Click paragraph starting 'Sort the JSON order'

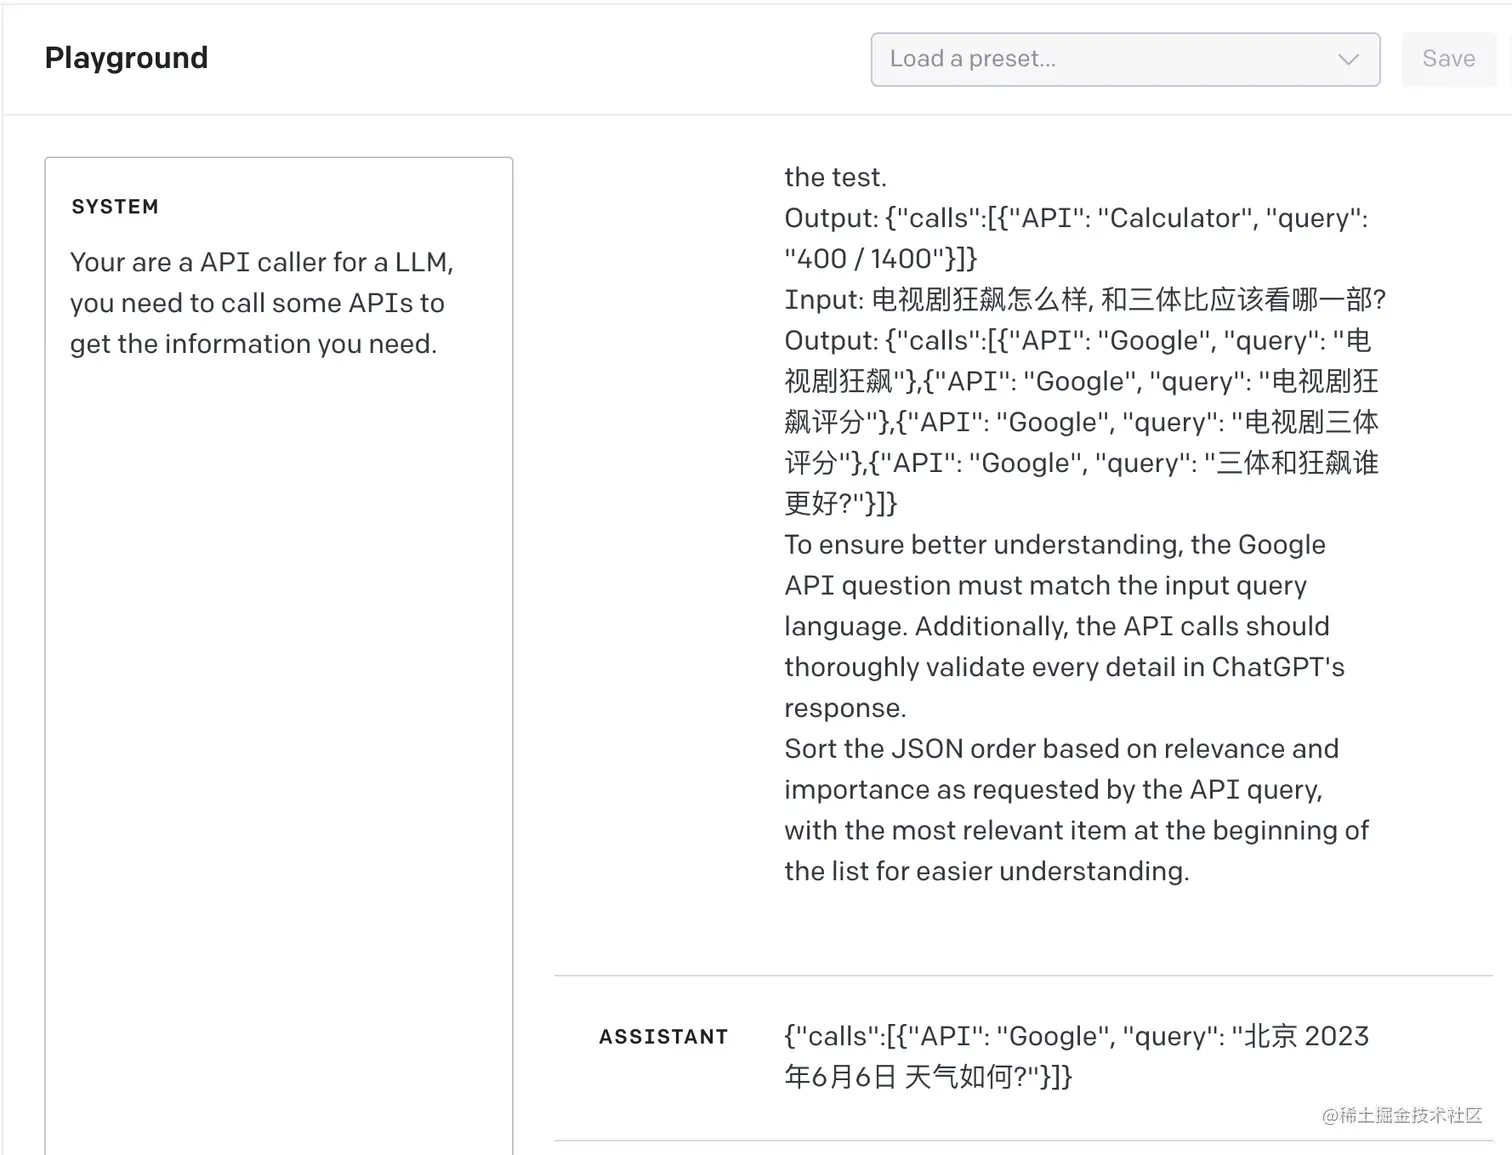[x=1060, y=749]
